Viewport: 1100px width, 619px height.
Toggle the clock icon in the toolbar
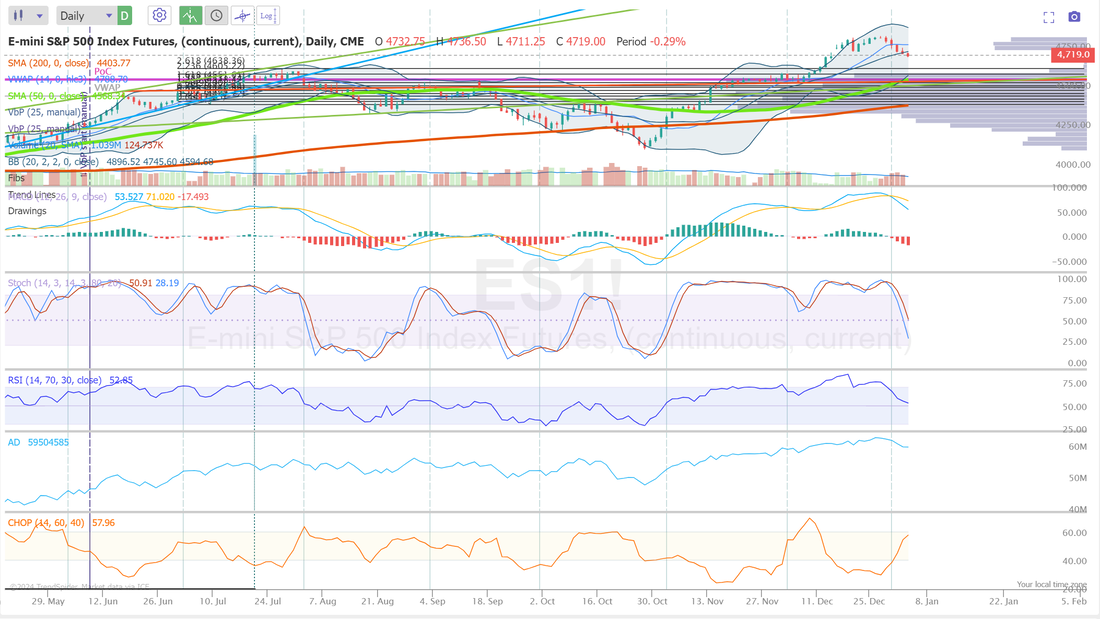(x=216, y=15)
